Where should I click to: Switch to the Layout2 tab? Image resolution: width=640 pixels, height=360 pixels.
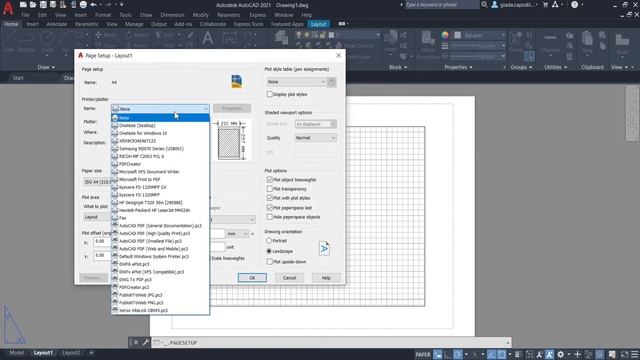tap(71, 353)
